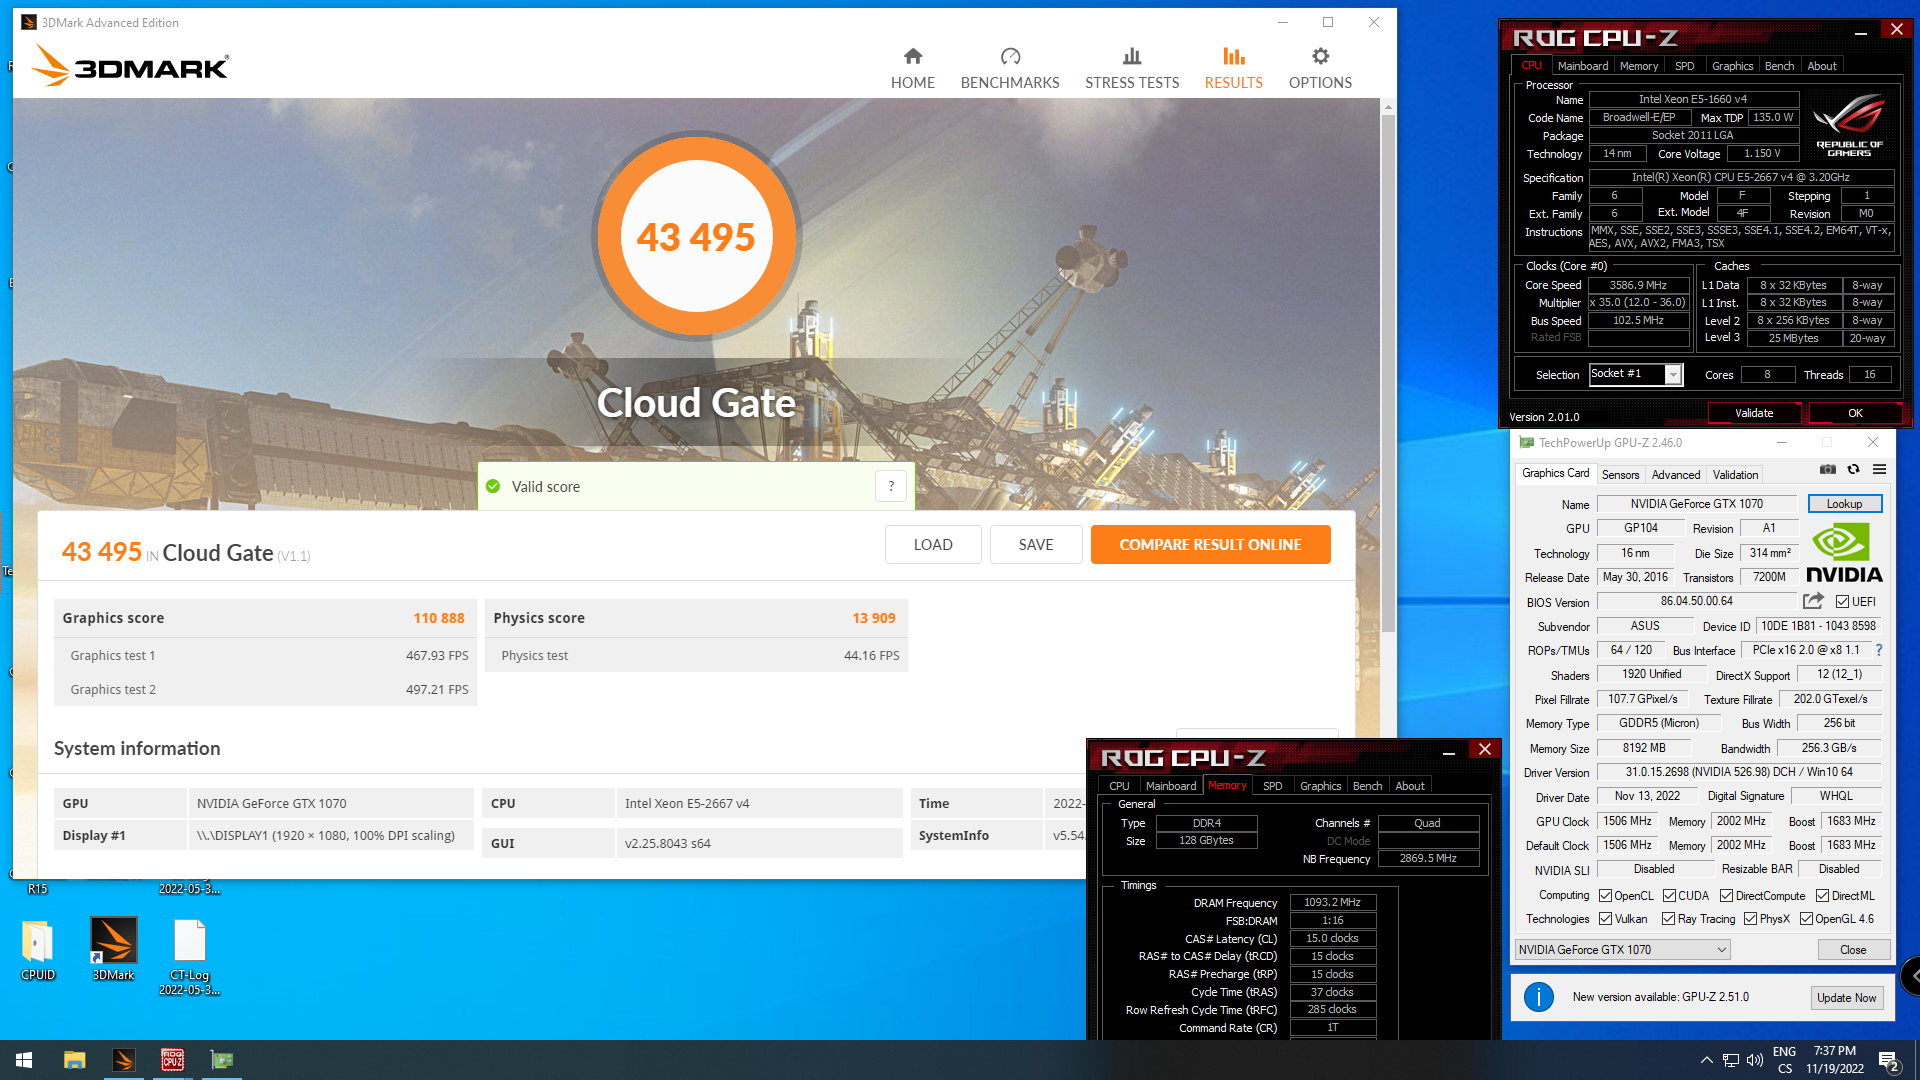Open the About tab in top CPU-Z
This screenshot has width=1920, height=1080.
coord(1821,66)
